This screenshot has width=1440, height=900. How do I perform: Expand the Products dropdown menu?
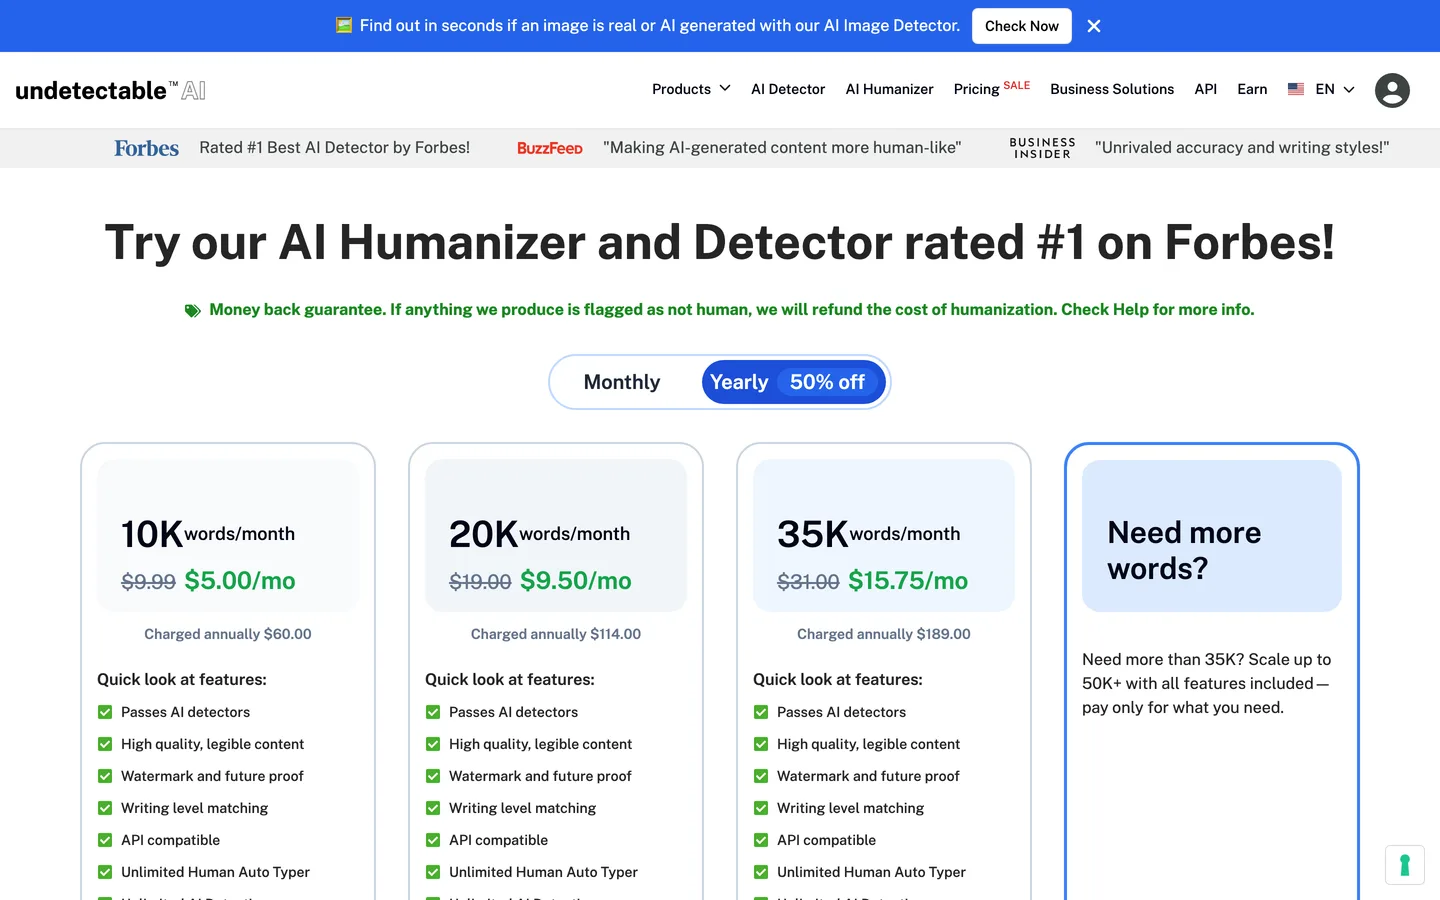(x=691, y=89)
